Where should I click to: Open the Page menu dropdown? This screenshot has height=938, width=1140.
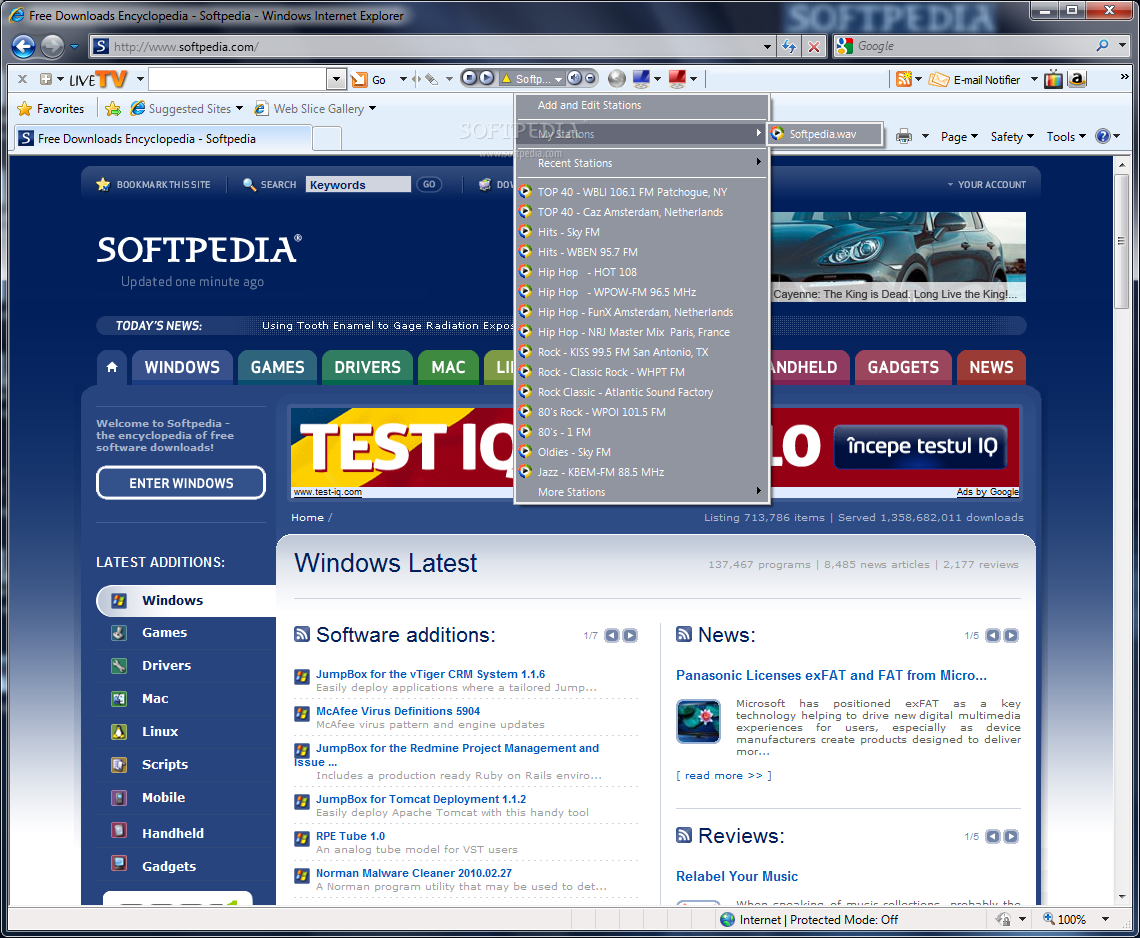click(x=960, y=137)
